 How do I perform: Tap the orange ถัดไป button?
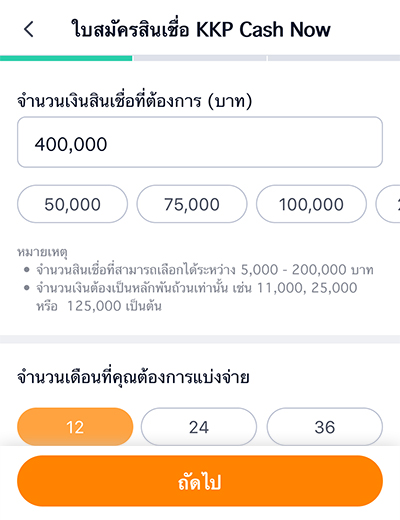(x=200, y=481)
